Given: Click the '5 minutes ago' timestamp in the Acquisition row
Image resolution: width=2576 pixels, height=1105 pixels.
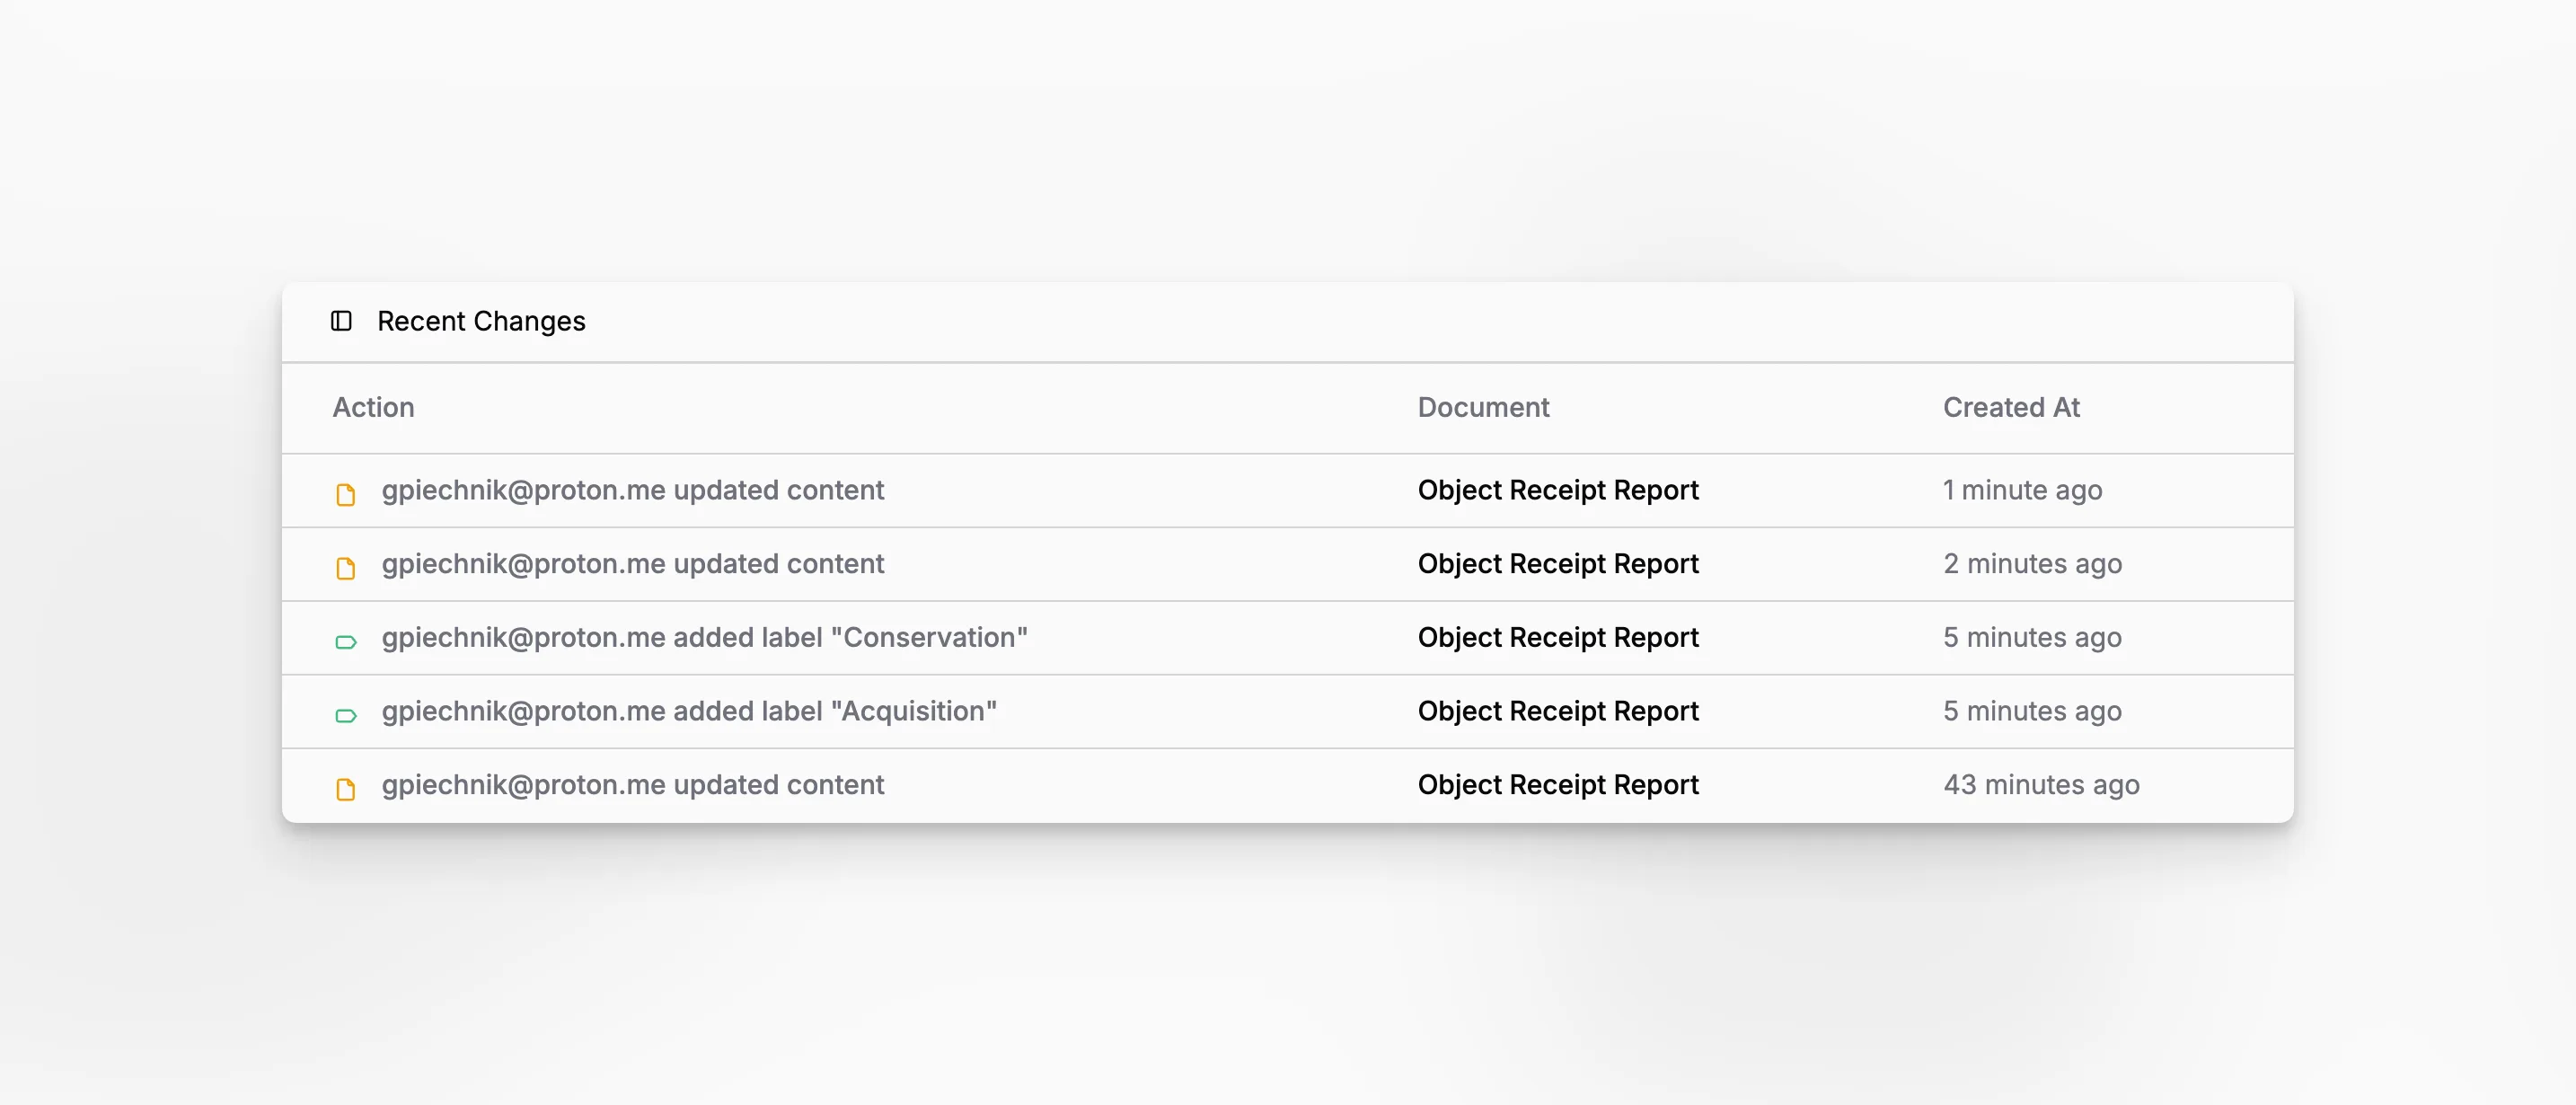Looking at the screenshot, I should click(x=2032, y=711).
